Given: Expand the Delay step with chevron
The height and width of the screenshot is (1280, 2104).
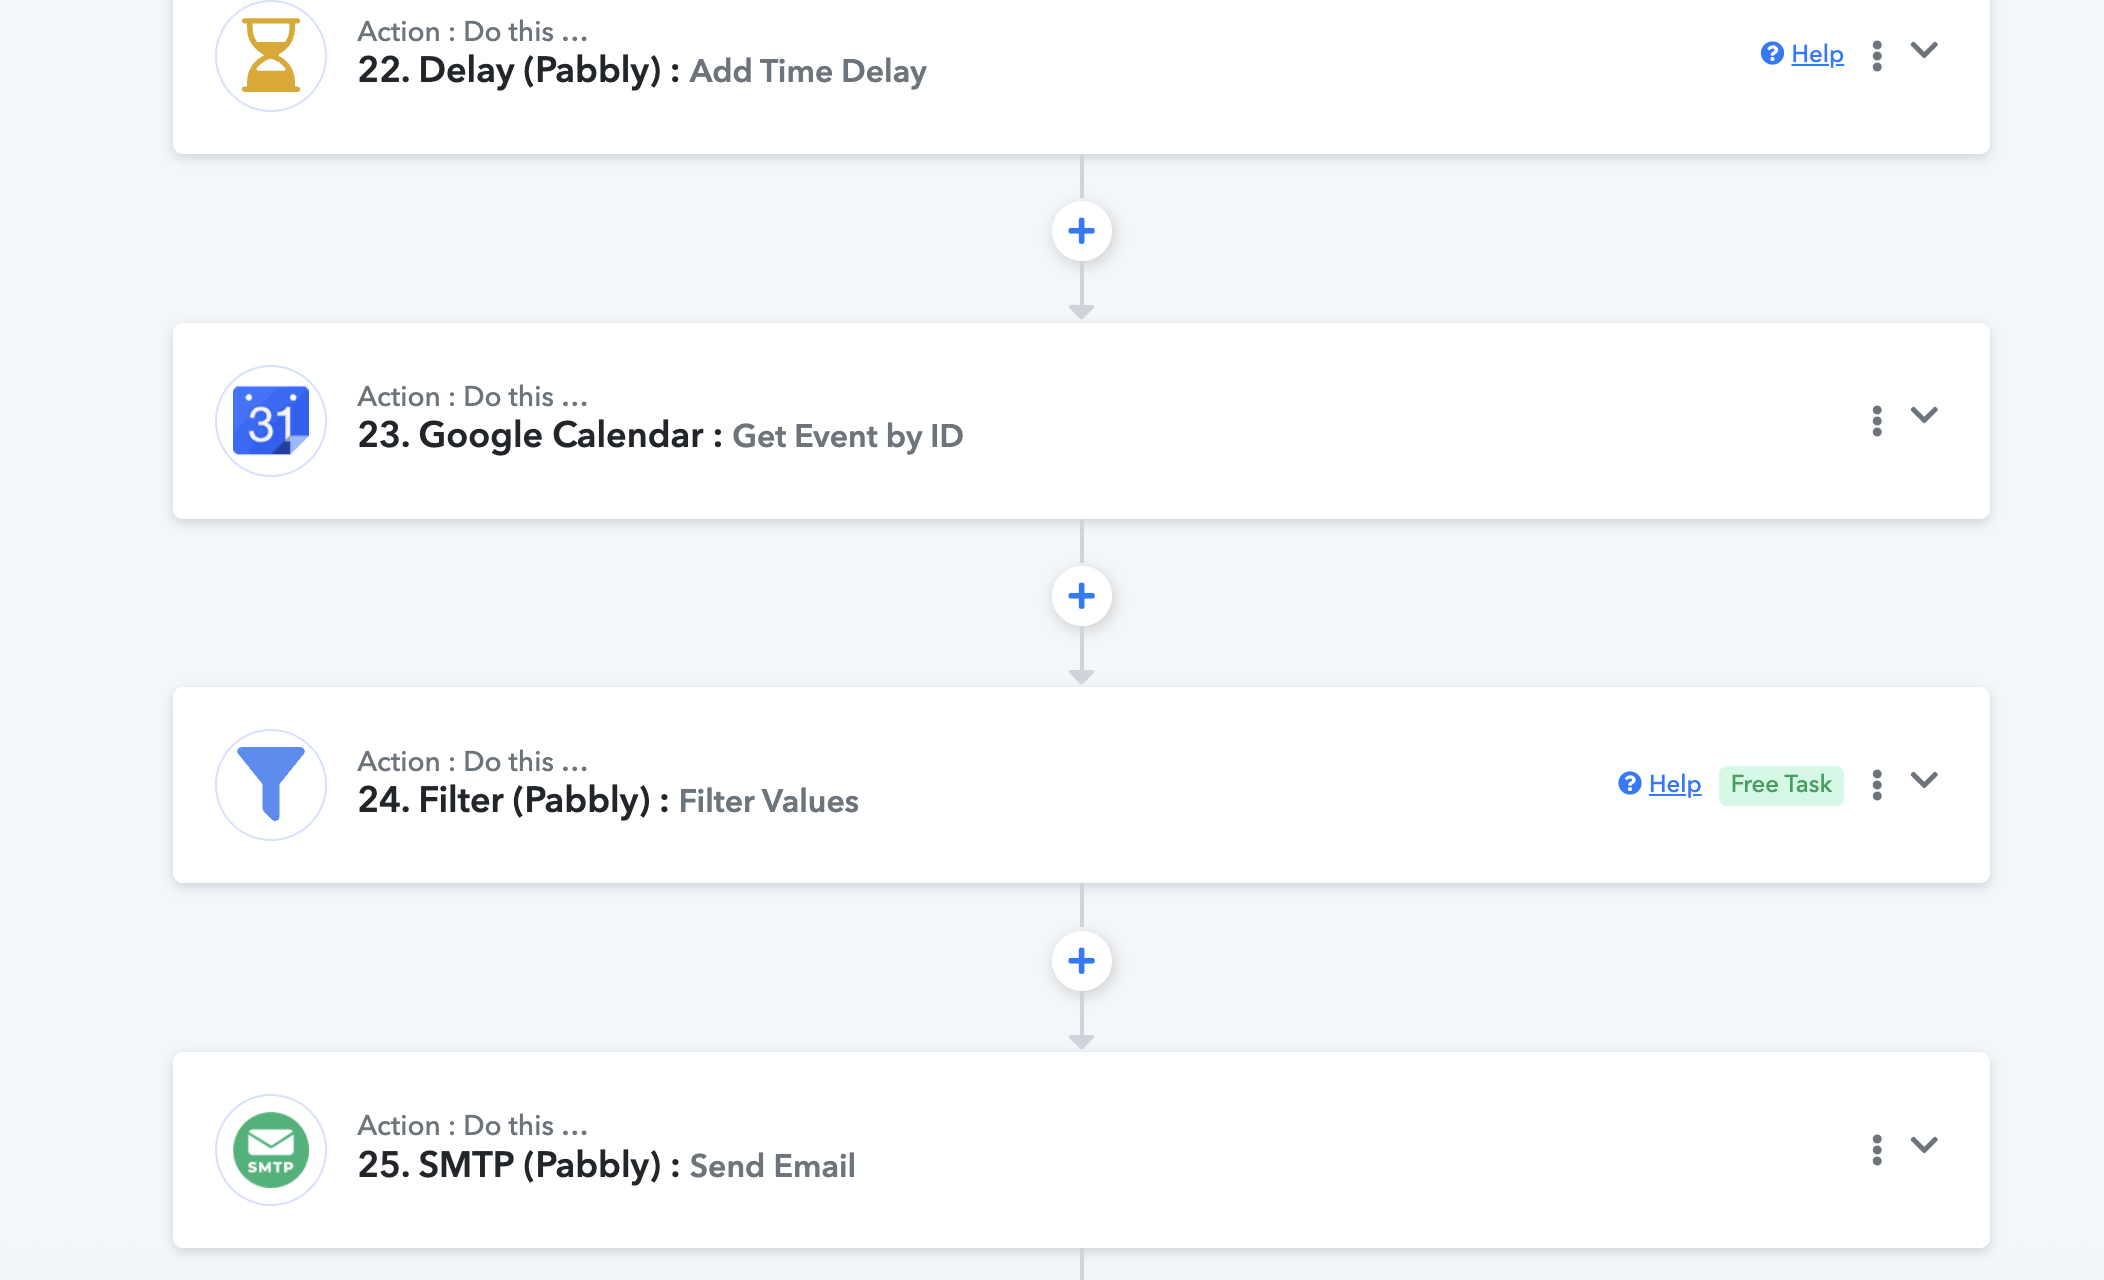Looking at the screenshot, I should click(1924, 50).
